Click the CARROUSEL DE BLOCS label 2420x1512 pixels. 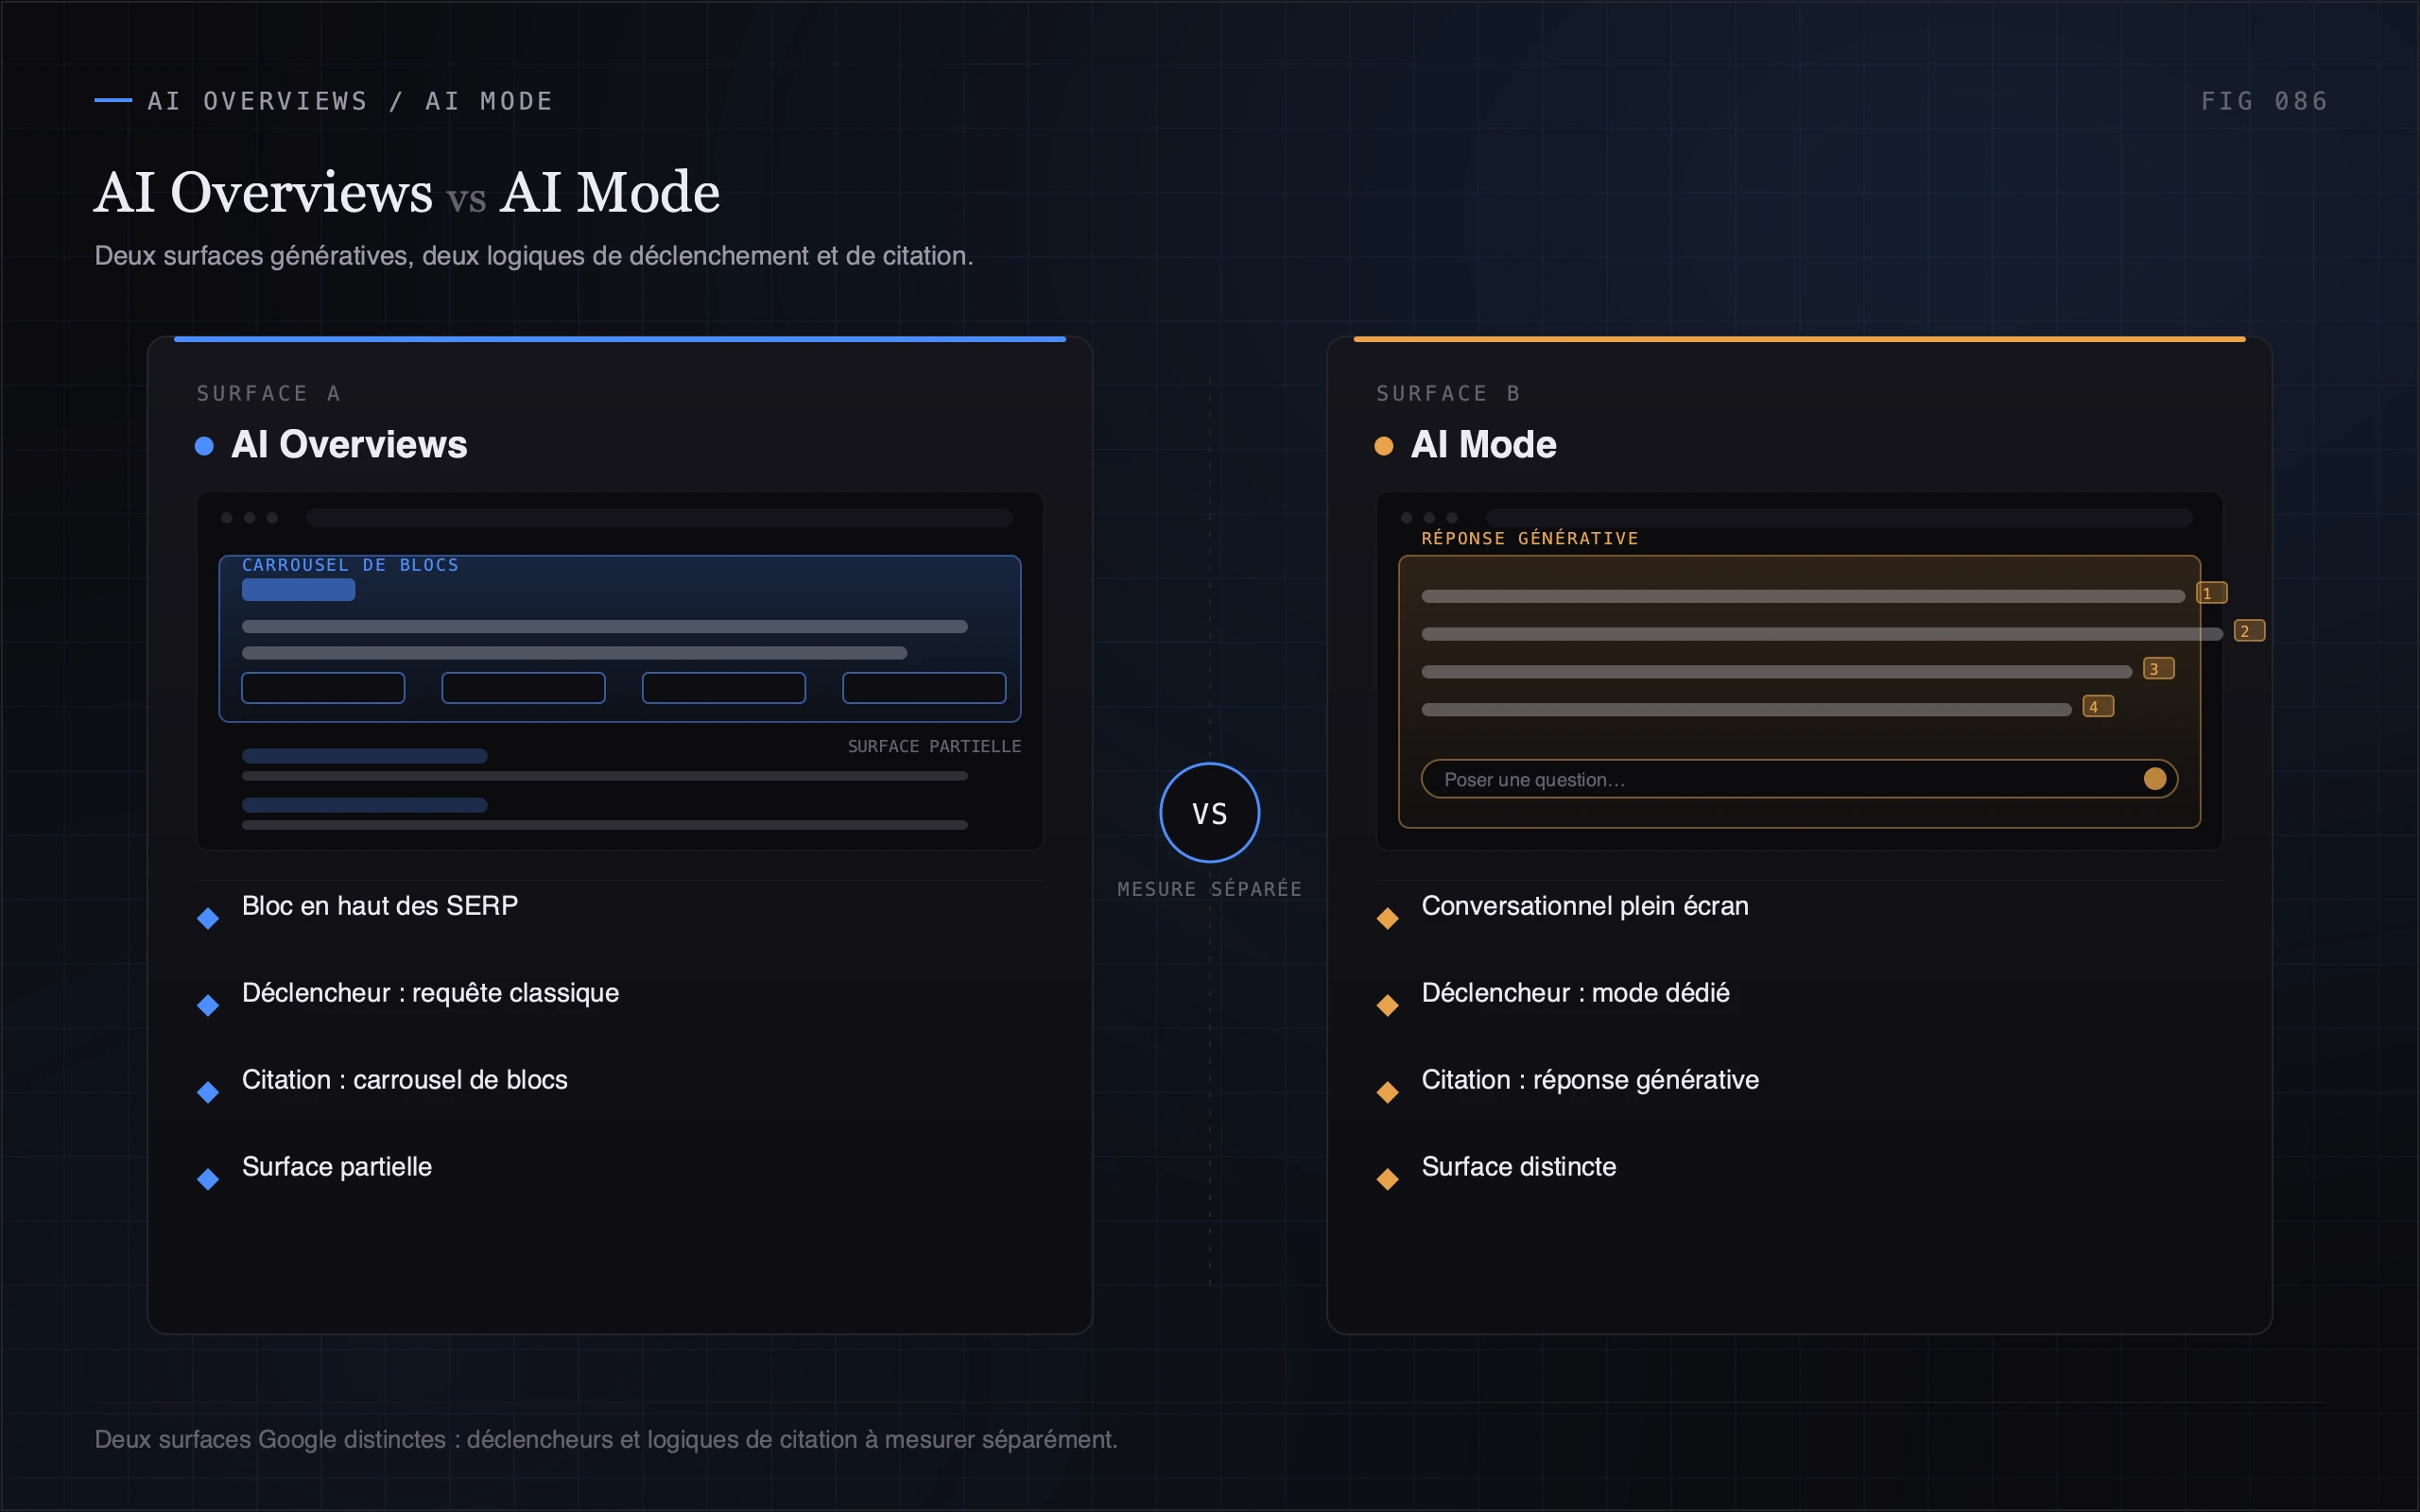[x=350, y=565]
